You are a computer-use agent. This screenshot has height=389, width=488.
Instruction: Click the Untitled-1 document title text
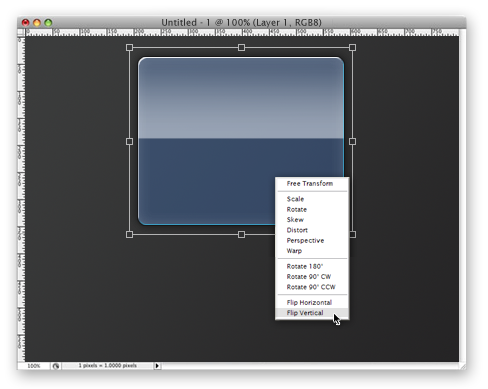(x=241, y=23)
